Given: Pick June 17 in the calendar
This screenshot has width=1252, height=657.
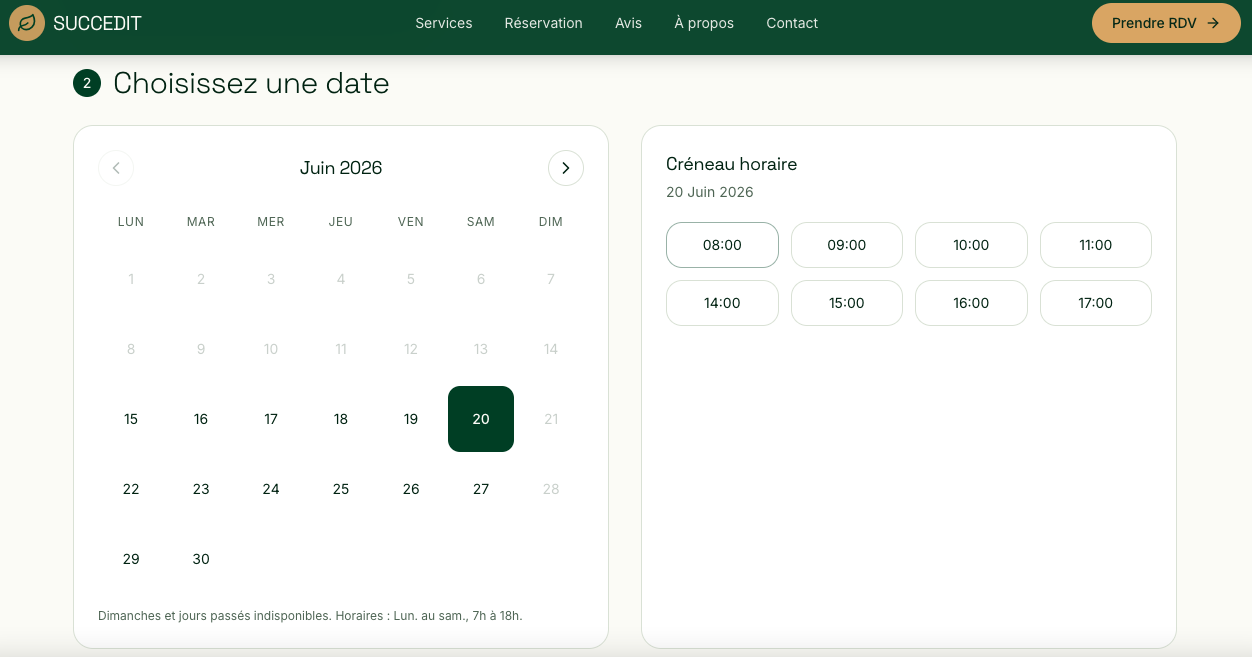Looking at the screenshot, I should [271, 419].
